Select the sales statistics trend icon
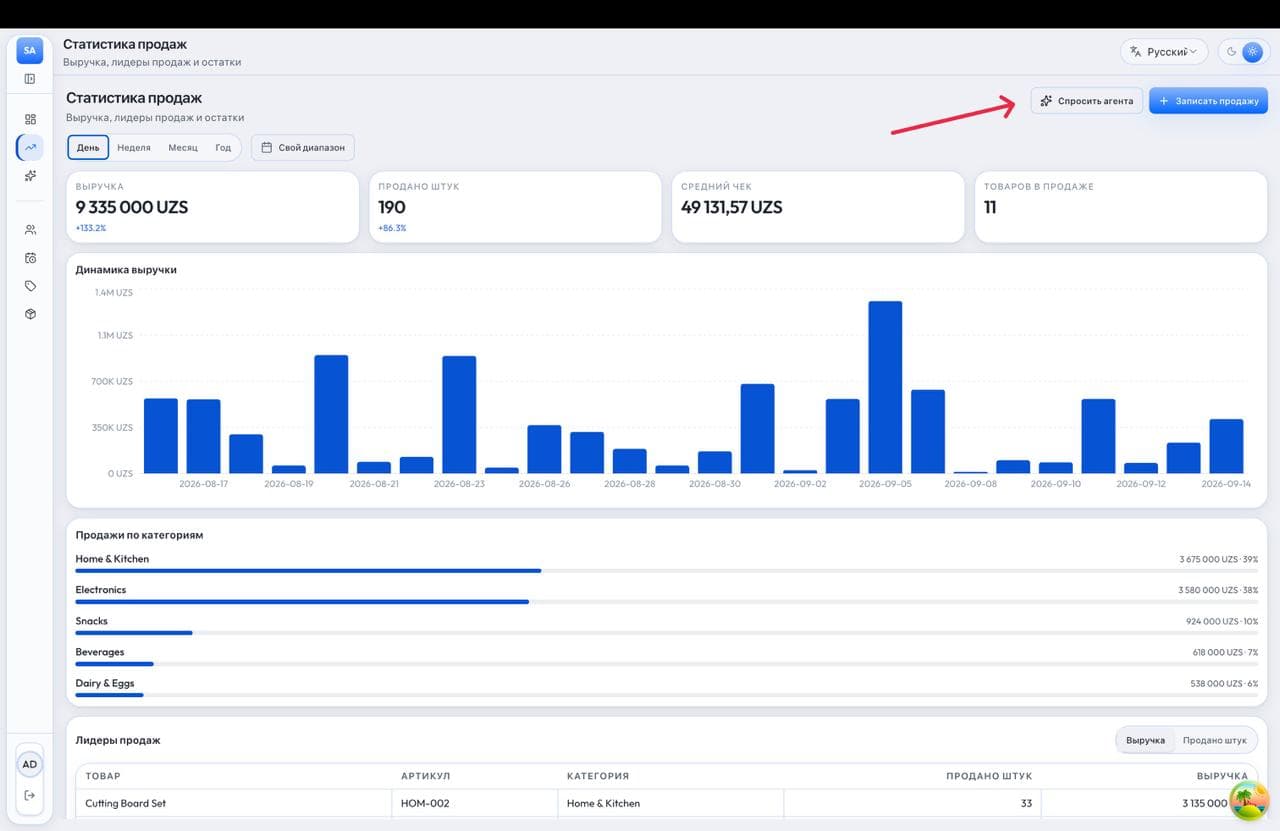The image size is (1280, 831). tap(30, 147)
